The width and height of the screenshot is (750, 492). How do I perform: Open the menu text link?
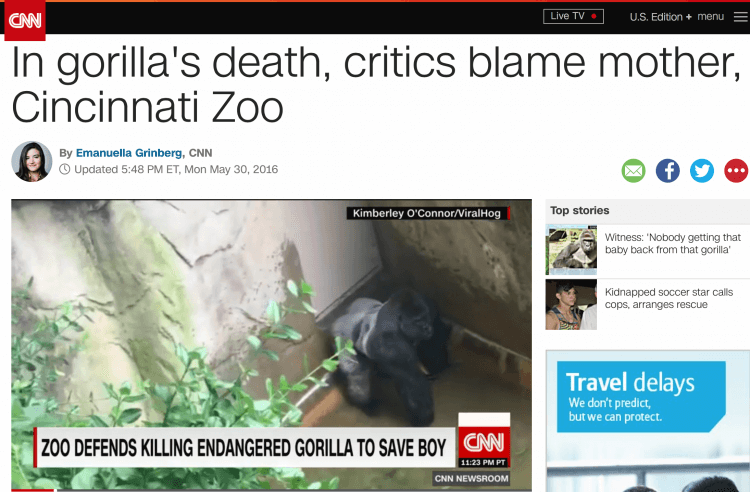click(x=710, y=17)
